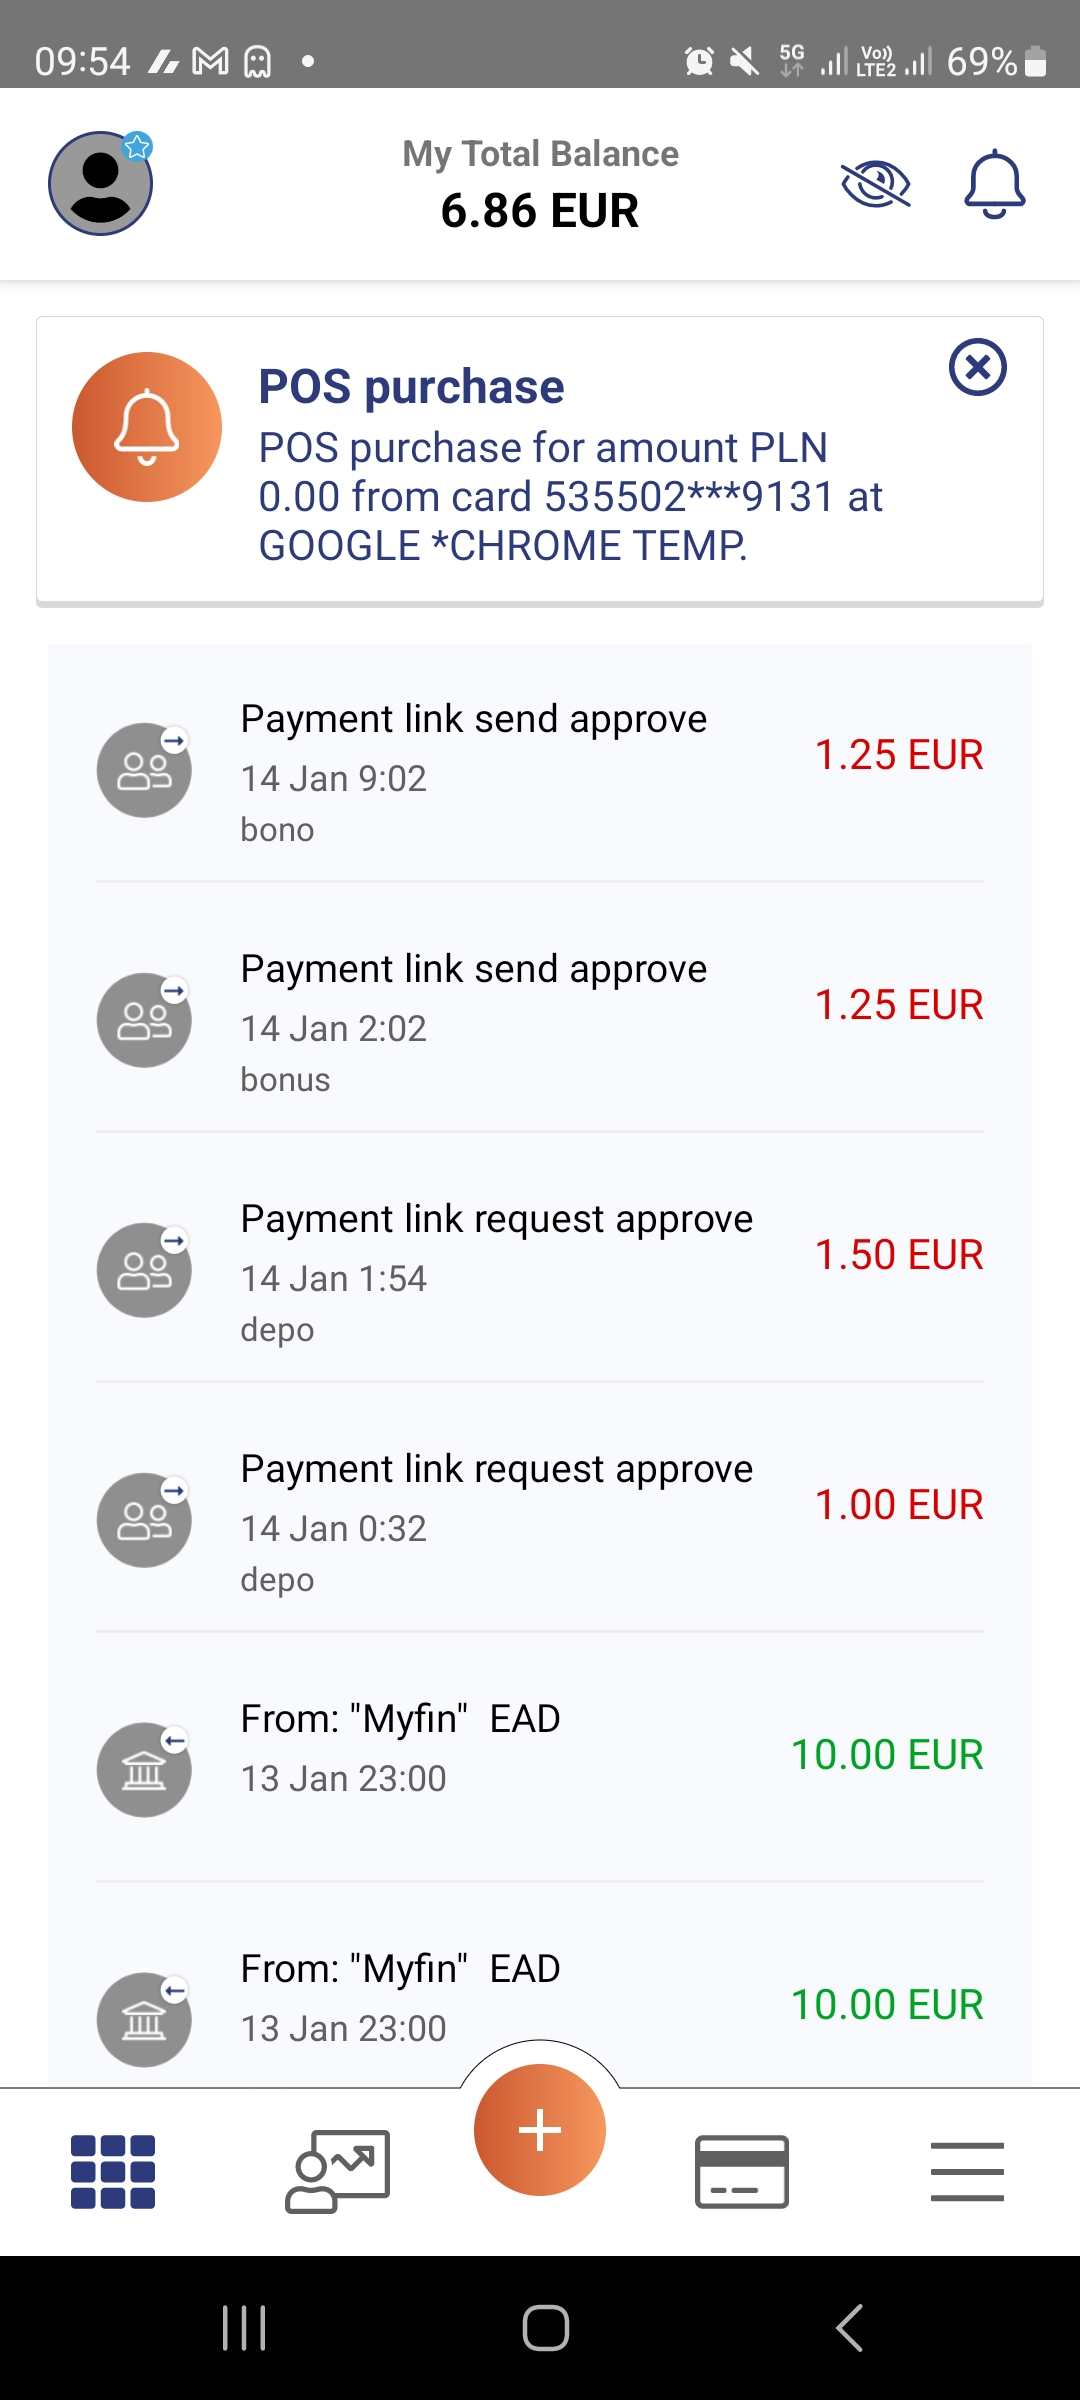Dismiss the POS purchase notification
Viewport: 1080px width, 2400px height.
[x=977, y=367]
